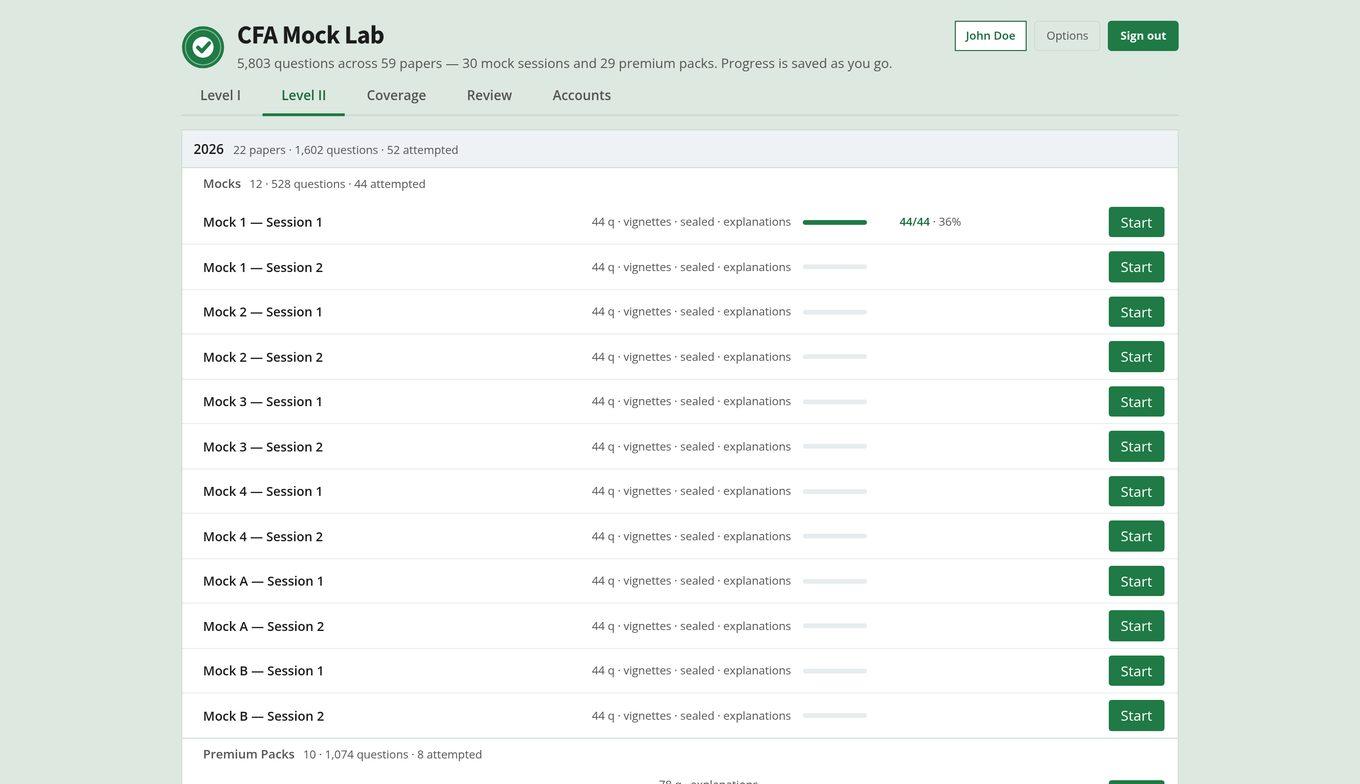Viewport: 1360px width, 784px height.
Task: Start Mock 3 — Session 2
Action: point(1136,447)
